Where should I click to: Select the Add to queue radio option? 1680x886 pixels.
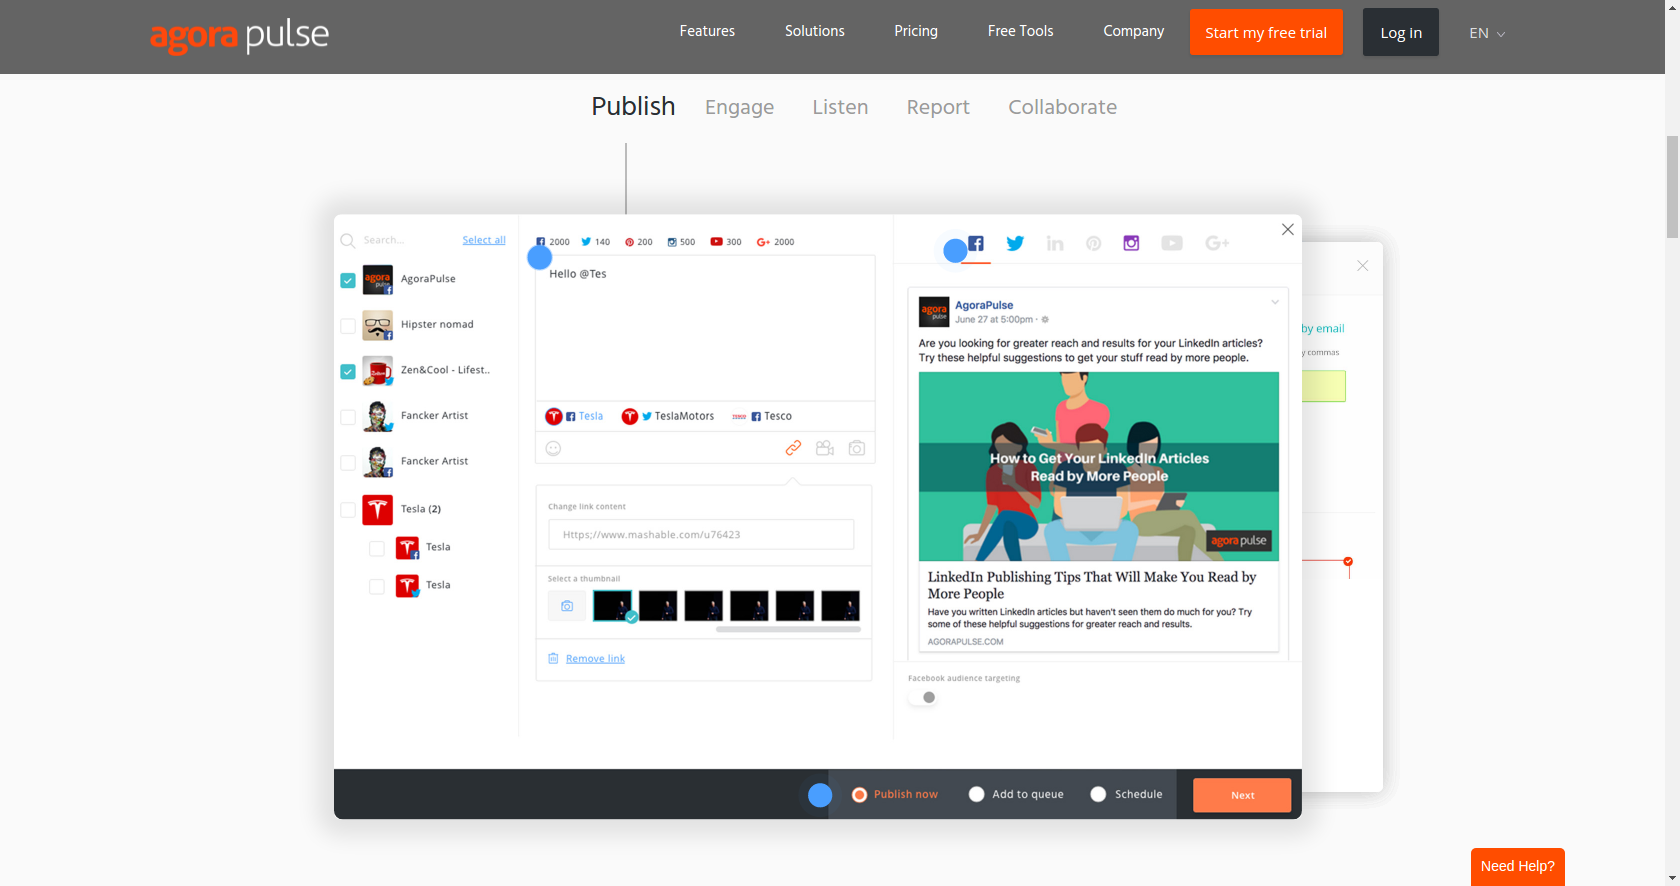tap(977, 794)
